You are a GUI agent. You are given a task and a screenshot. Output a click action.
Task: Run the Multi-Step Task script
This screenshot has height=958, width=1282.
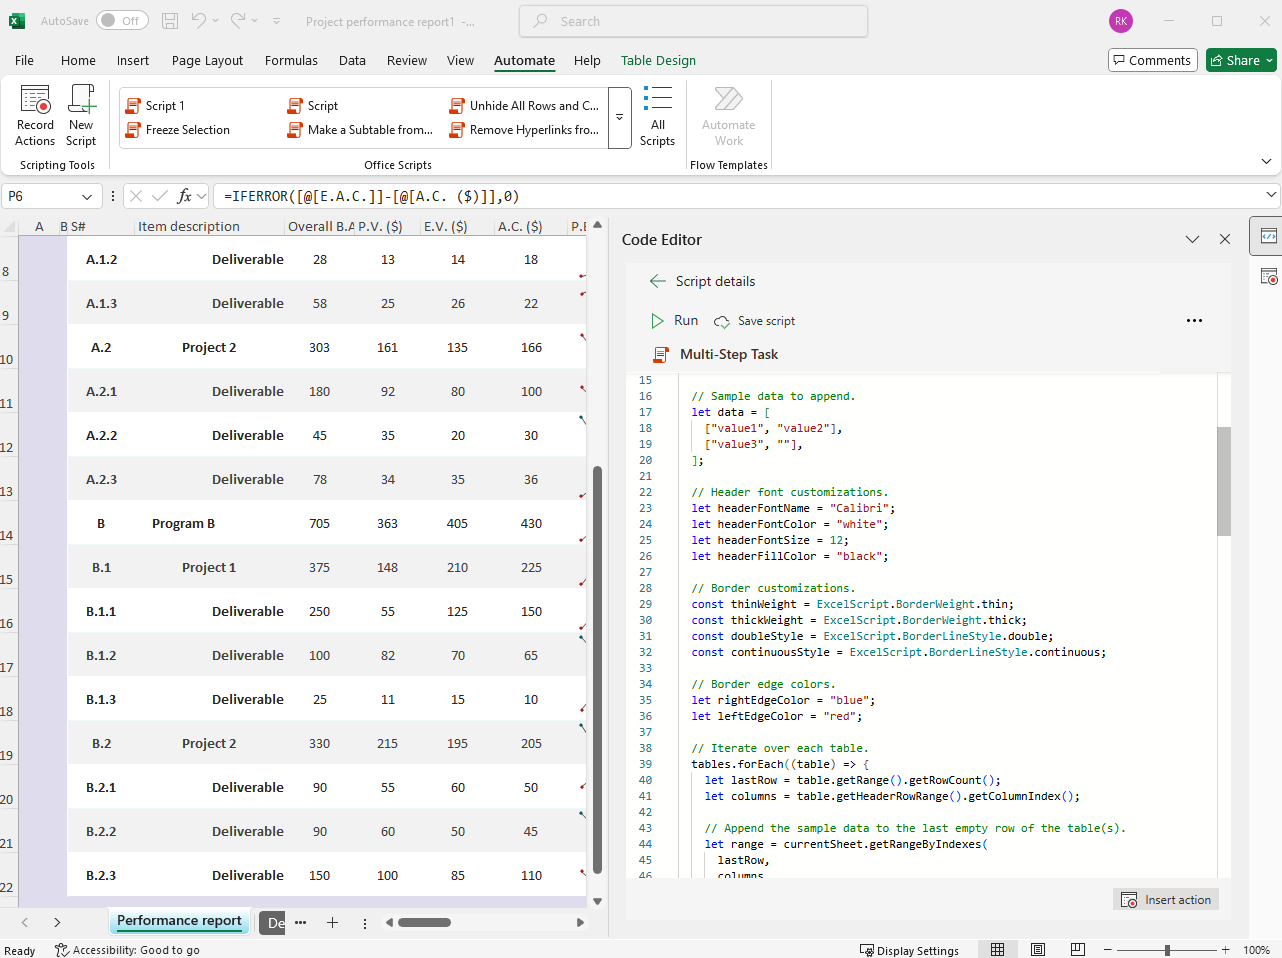[674, 321]
